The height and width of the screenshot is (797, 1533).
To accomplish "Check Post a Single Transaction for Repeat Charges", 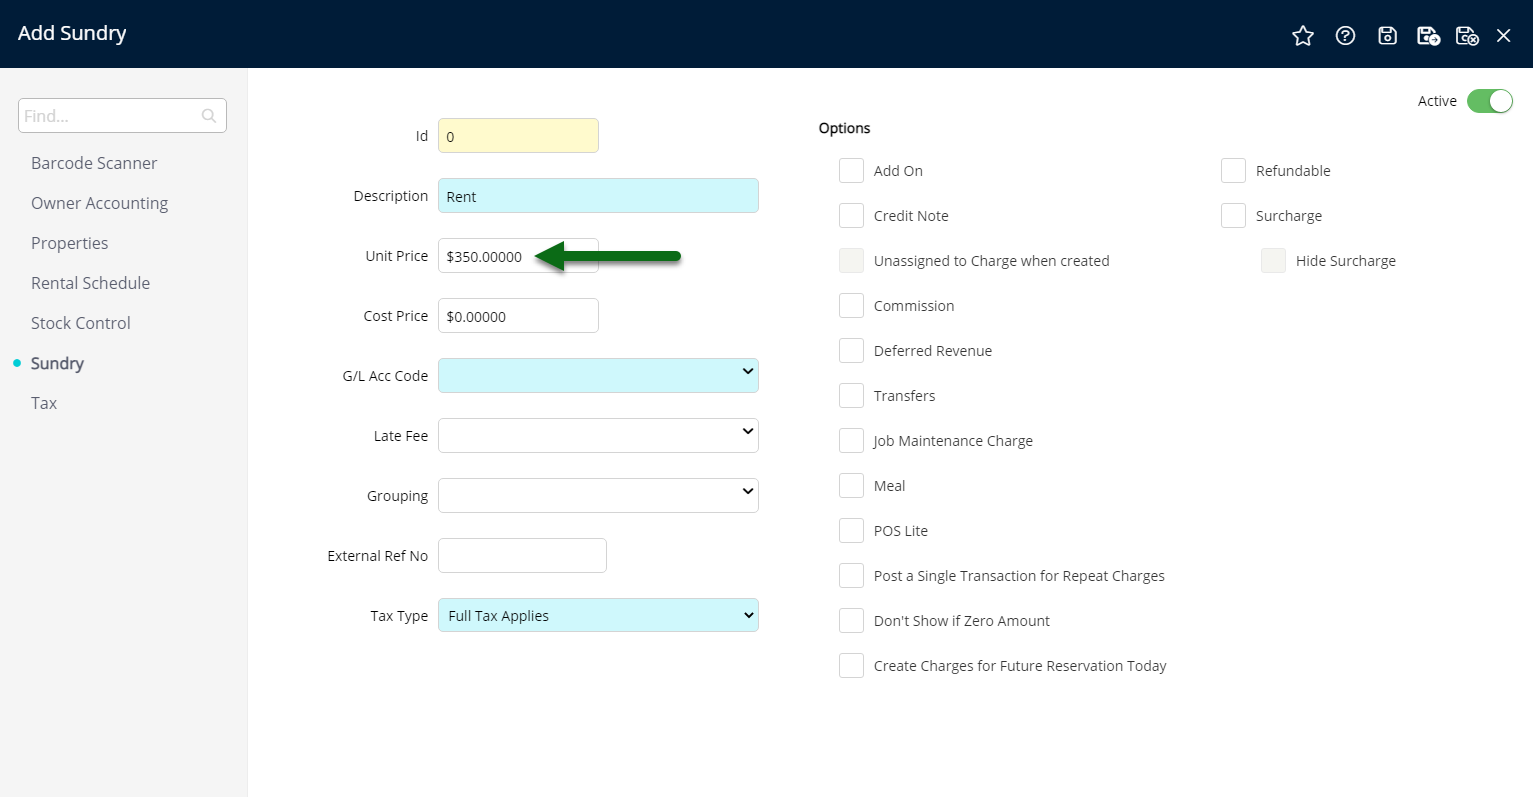I will (851, 575).
